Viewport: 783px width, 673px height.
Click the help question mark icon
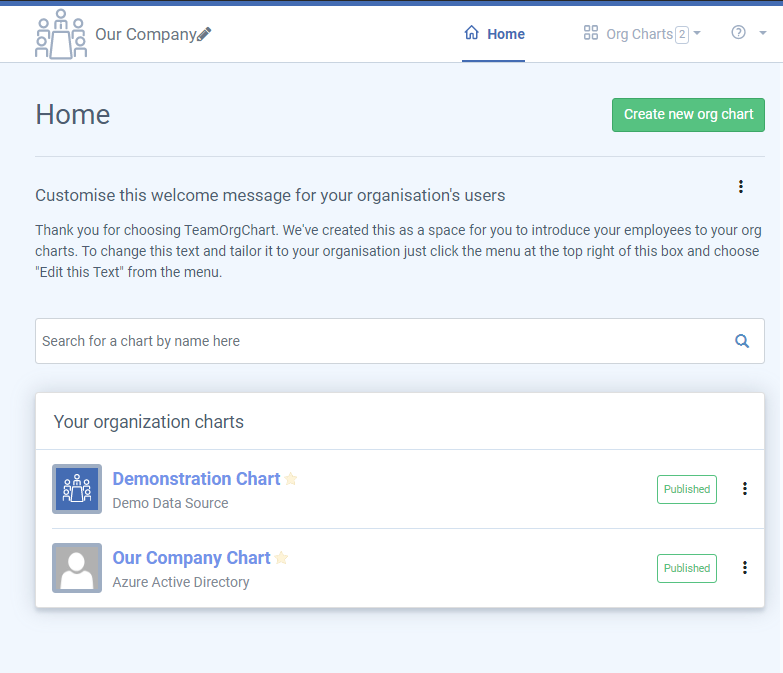point(739,33)
